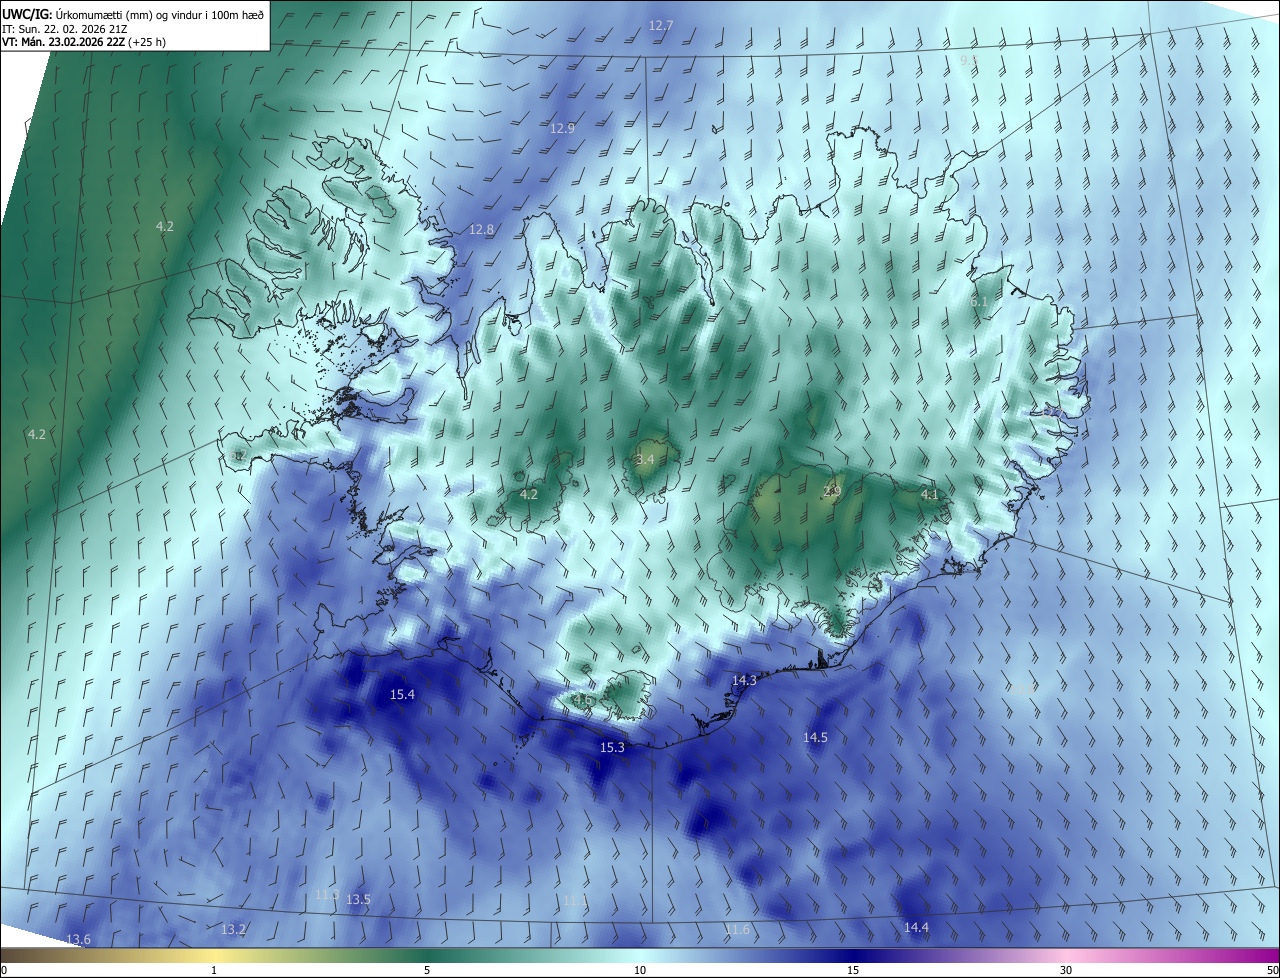This screenshot has height=978, width=1280.
Task: Click the UWC/IG map title text
Action: tap(133, 14)
